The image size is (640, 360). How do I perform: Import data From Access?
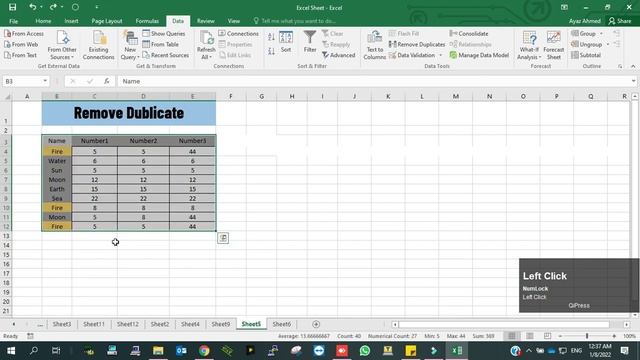click(24, 33)
